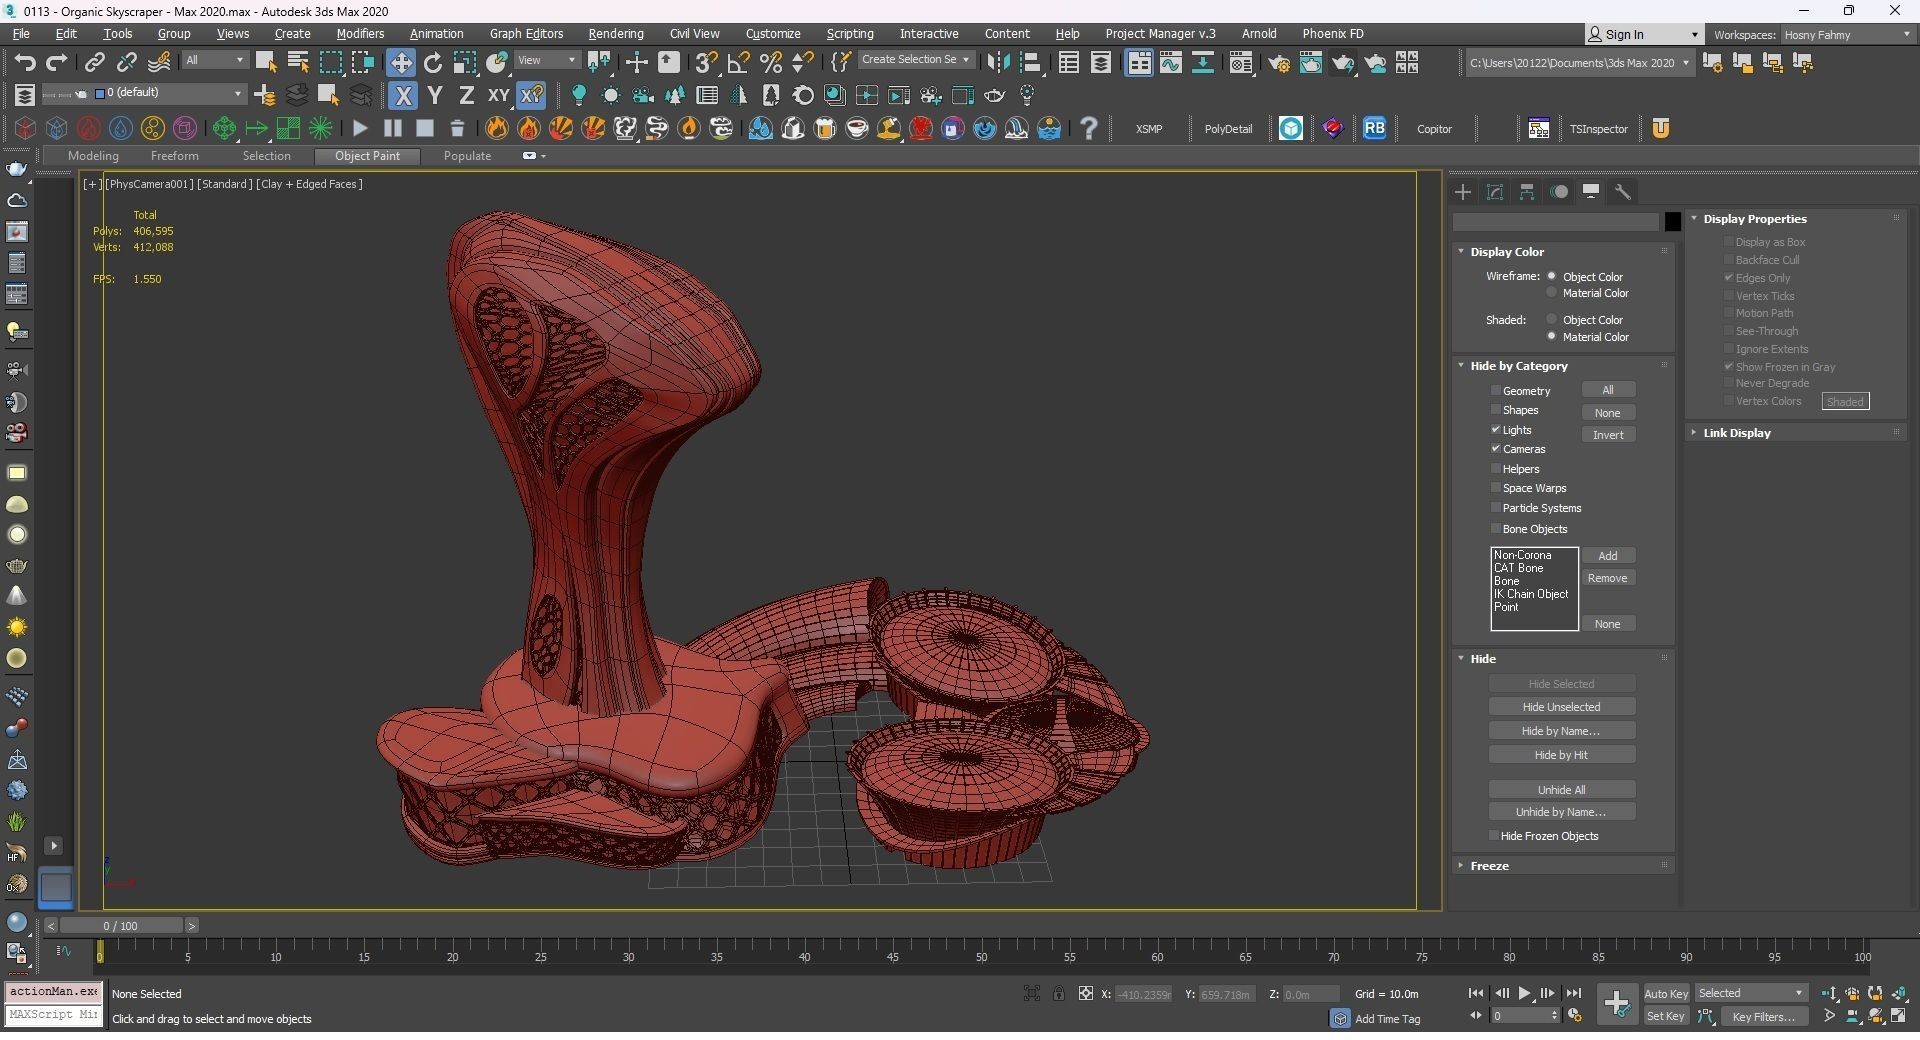Enable the Geometry hide checkbox
This screenshot has height=1040, width=1920.
1496,391
